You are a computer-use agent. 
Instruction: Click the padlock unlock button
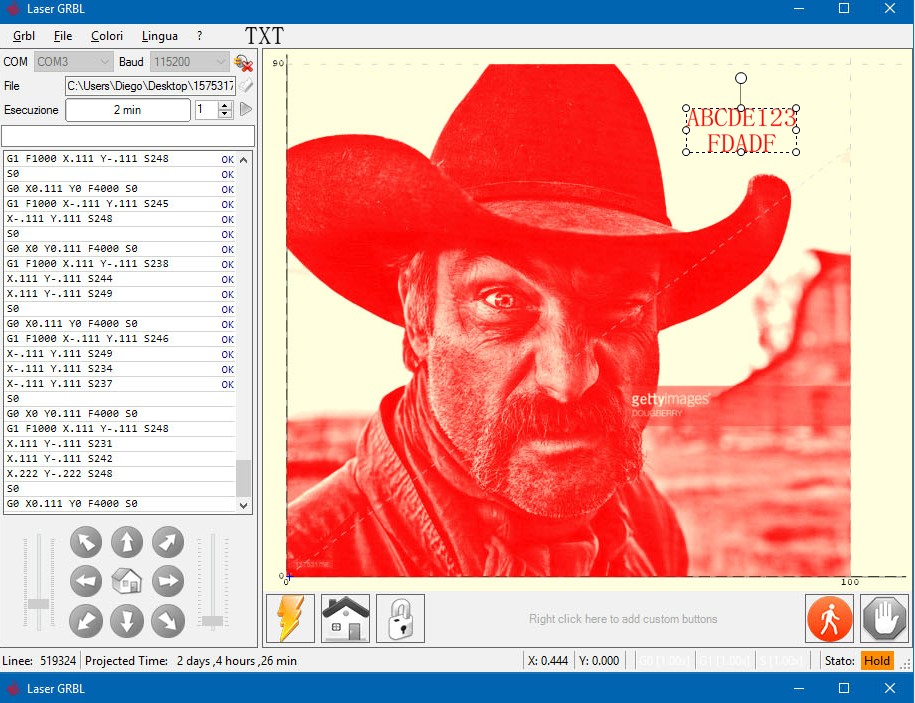400,619
